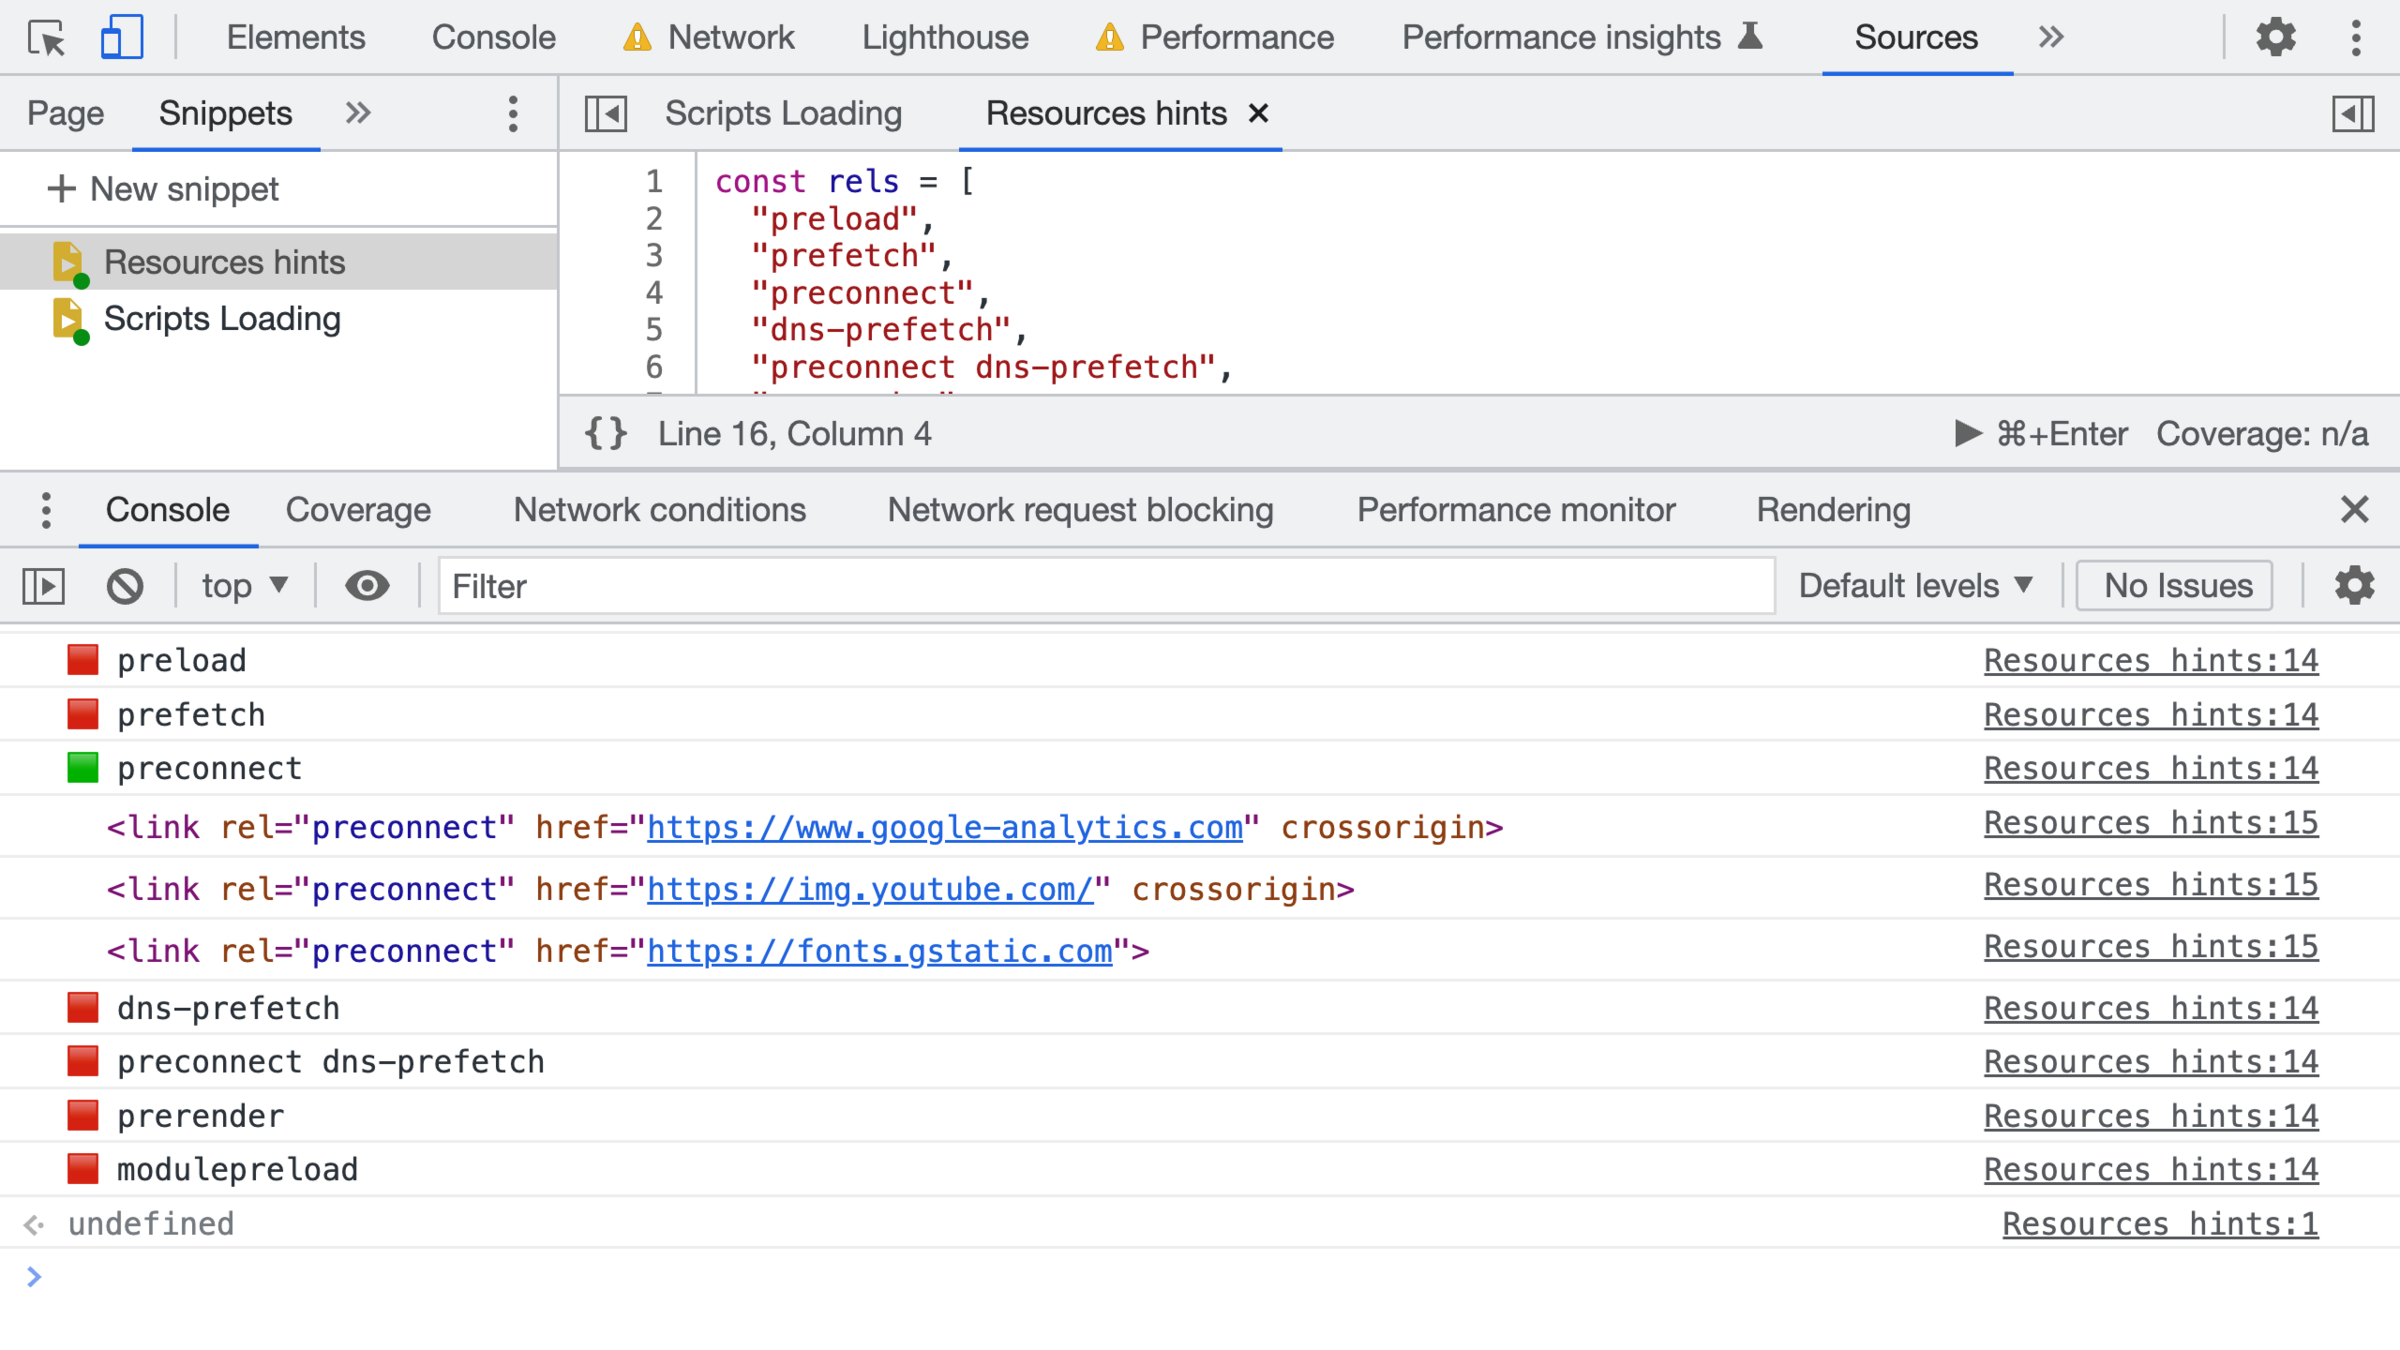Create live expression with eye icon
The image size is (2400, 1350).
tap(367, 586)
